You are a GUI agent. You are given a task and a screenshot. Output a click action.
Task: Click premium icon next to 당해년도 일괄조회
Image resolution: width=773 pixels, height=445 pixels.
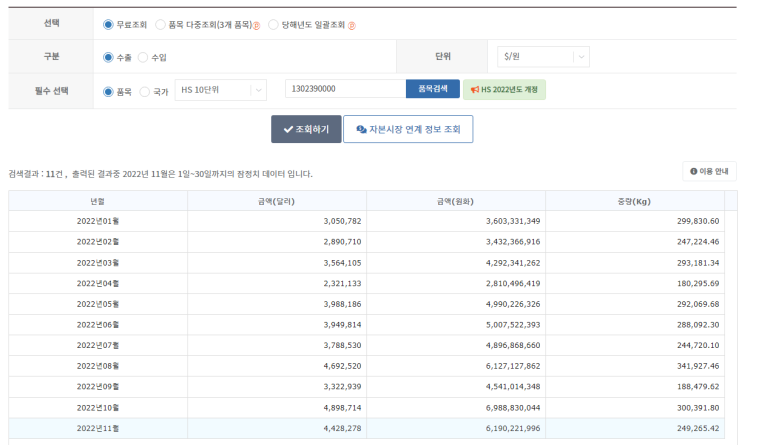(x=351, y=26)
